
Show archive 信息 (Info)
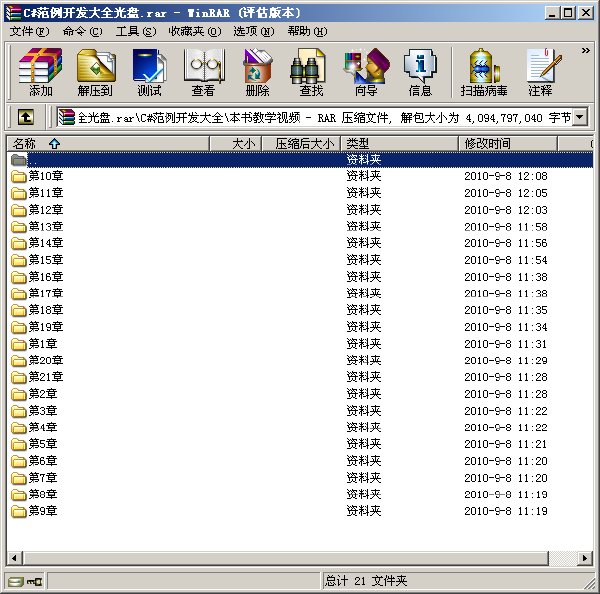tap(420, 72)
